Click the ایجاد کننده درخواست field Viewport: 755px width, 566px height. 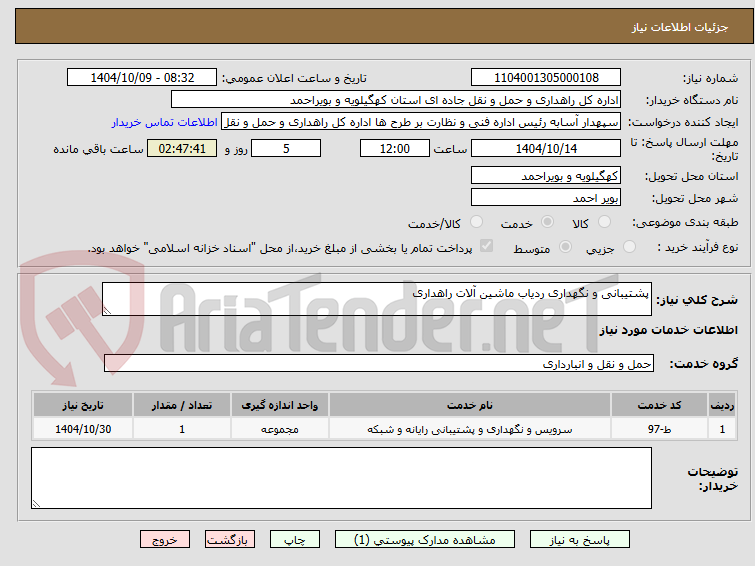pyautogui.click(x=421, y=122)
